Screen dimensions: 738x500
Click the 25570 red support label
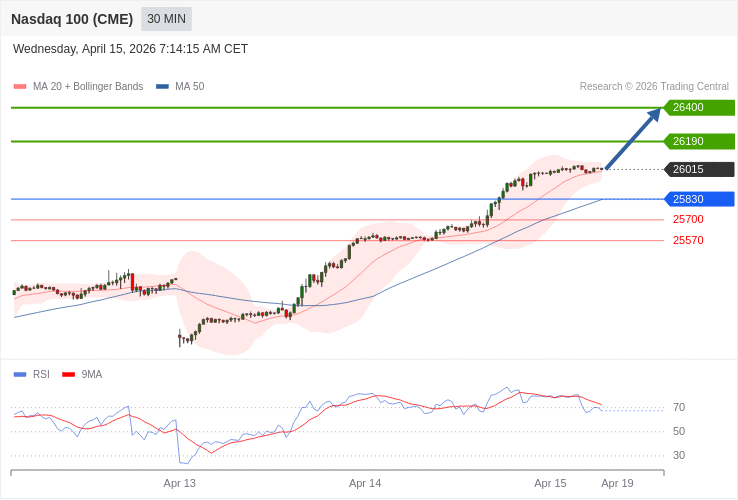coord(688,240)
